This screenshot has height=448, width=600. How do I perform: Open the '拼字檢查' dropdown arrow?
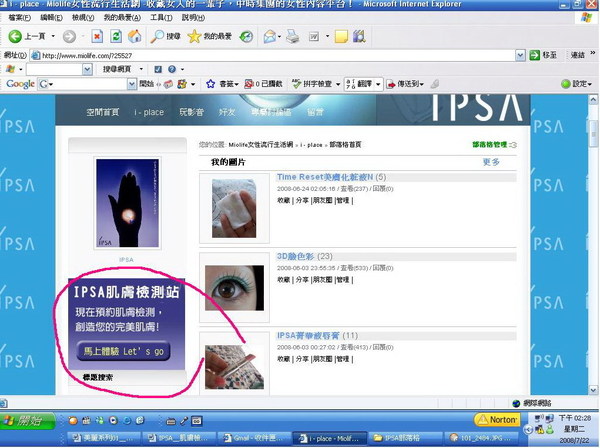coord(338,84)
